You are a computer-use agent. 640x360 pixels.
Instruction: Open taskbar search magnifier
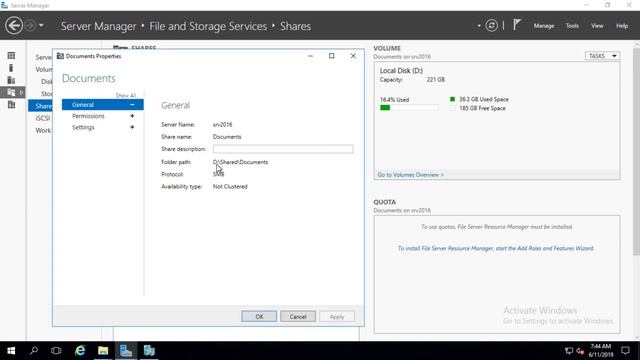(34, 351)
